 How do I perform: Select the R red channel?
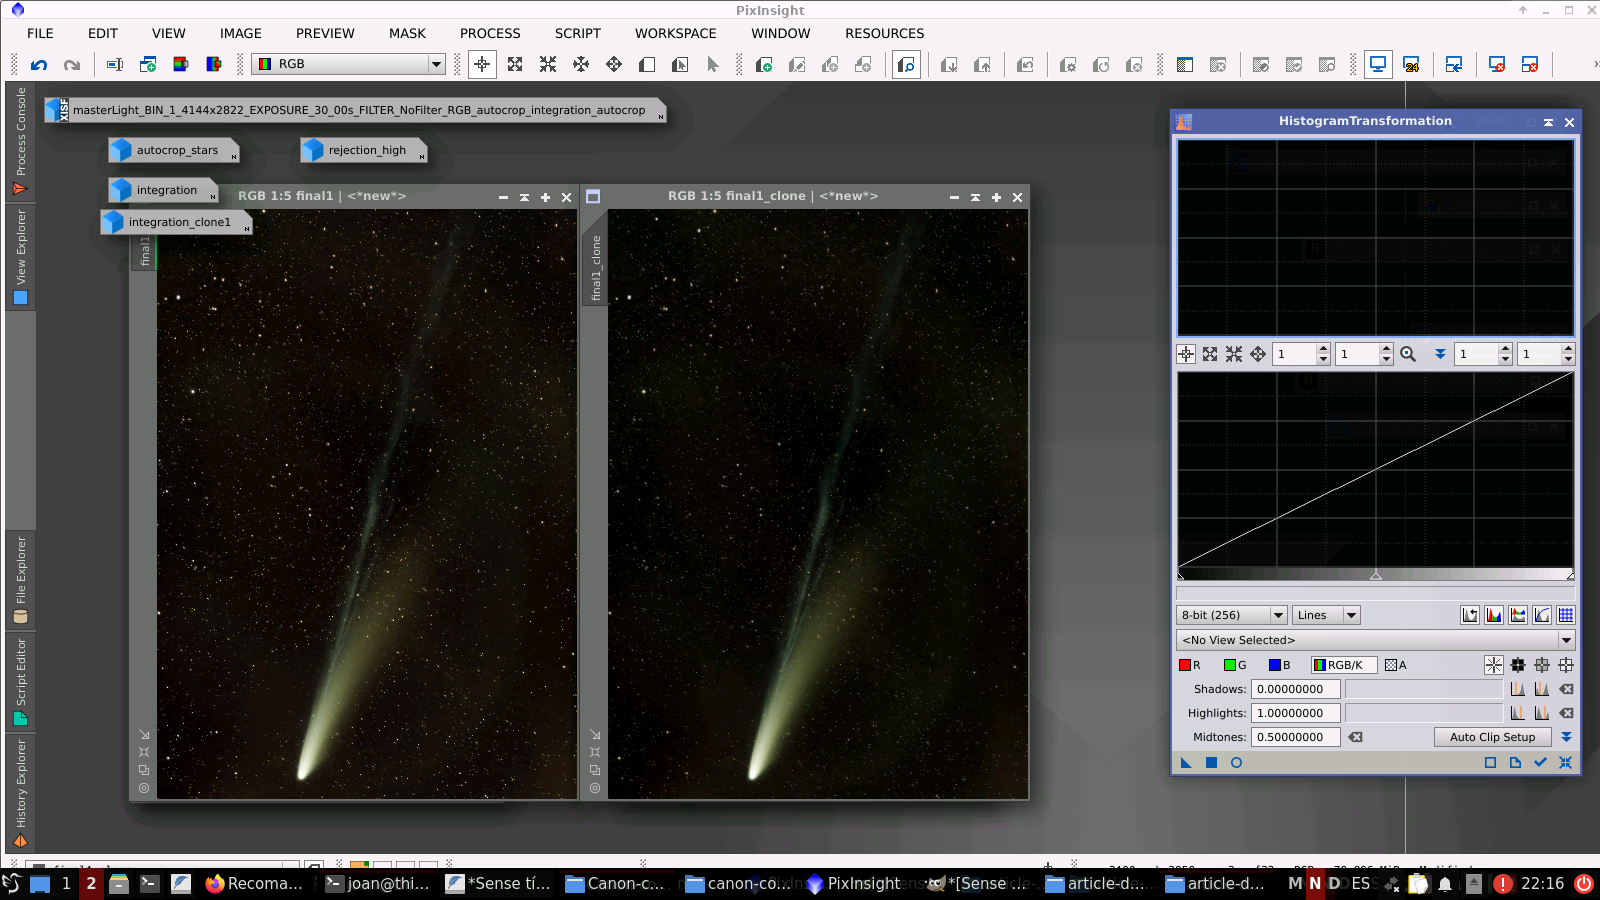(x=1190, y=665)
